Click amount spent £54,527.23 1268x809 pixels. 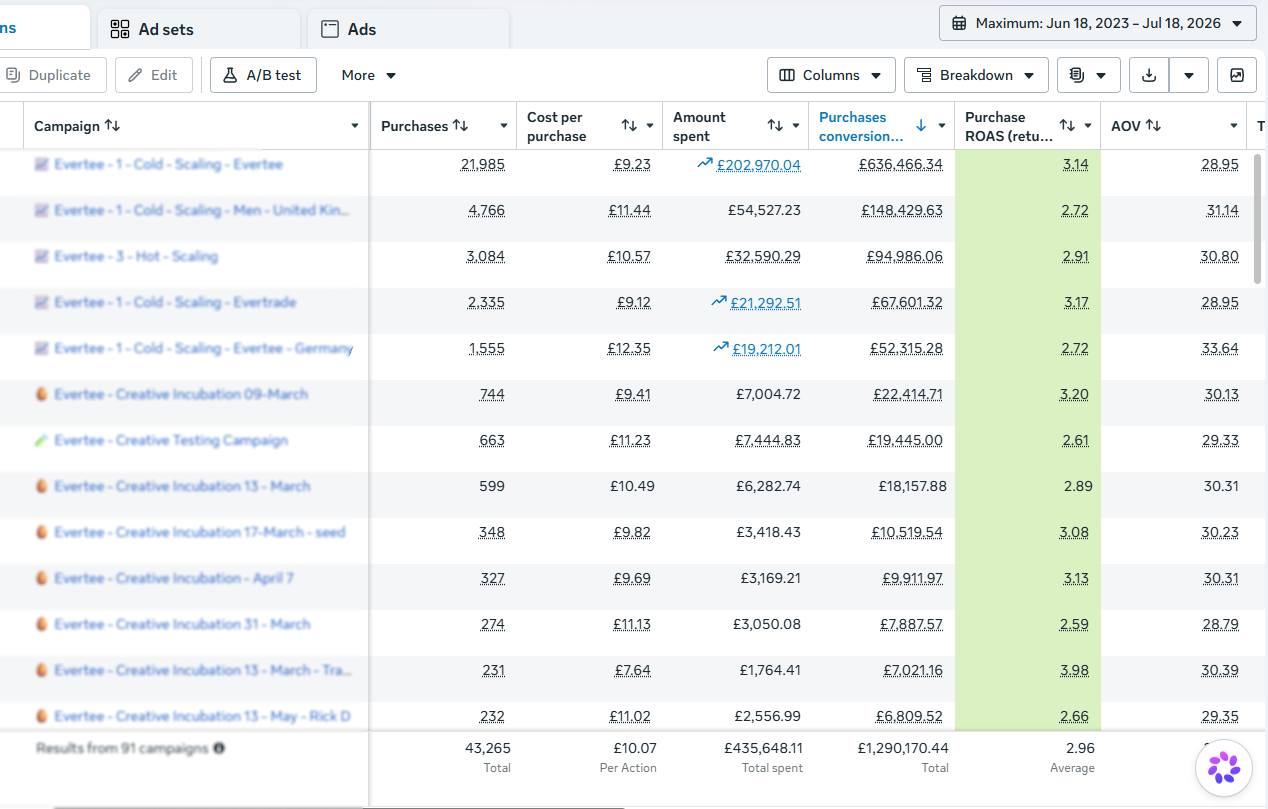point(764,210)
